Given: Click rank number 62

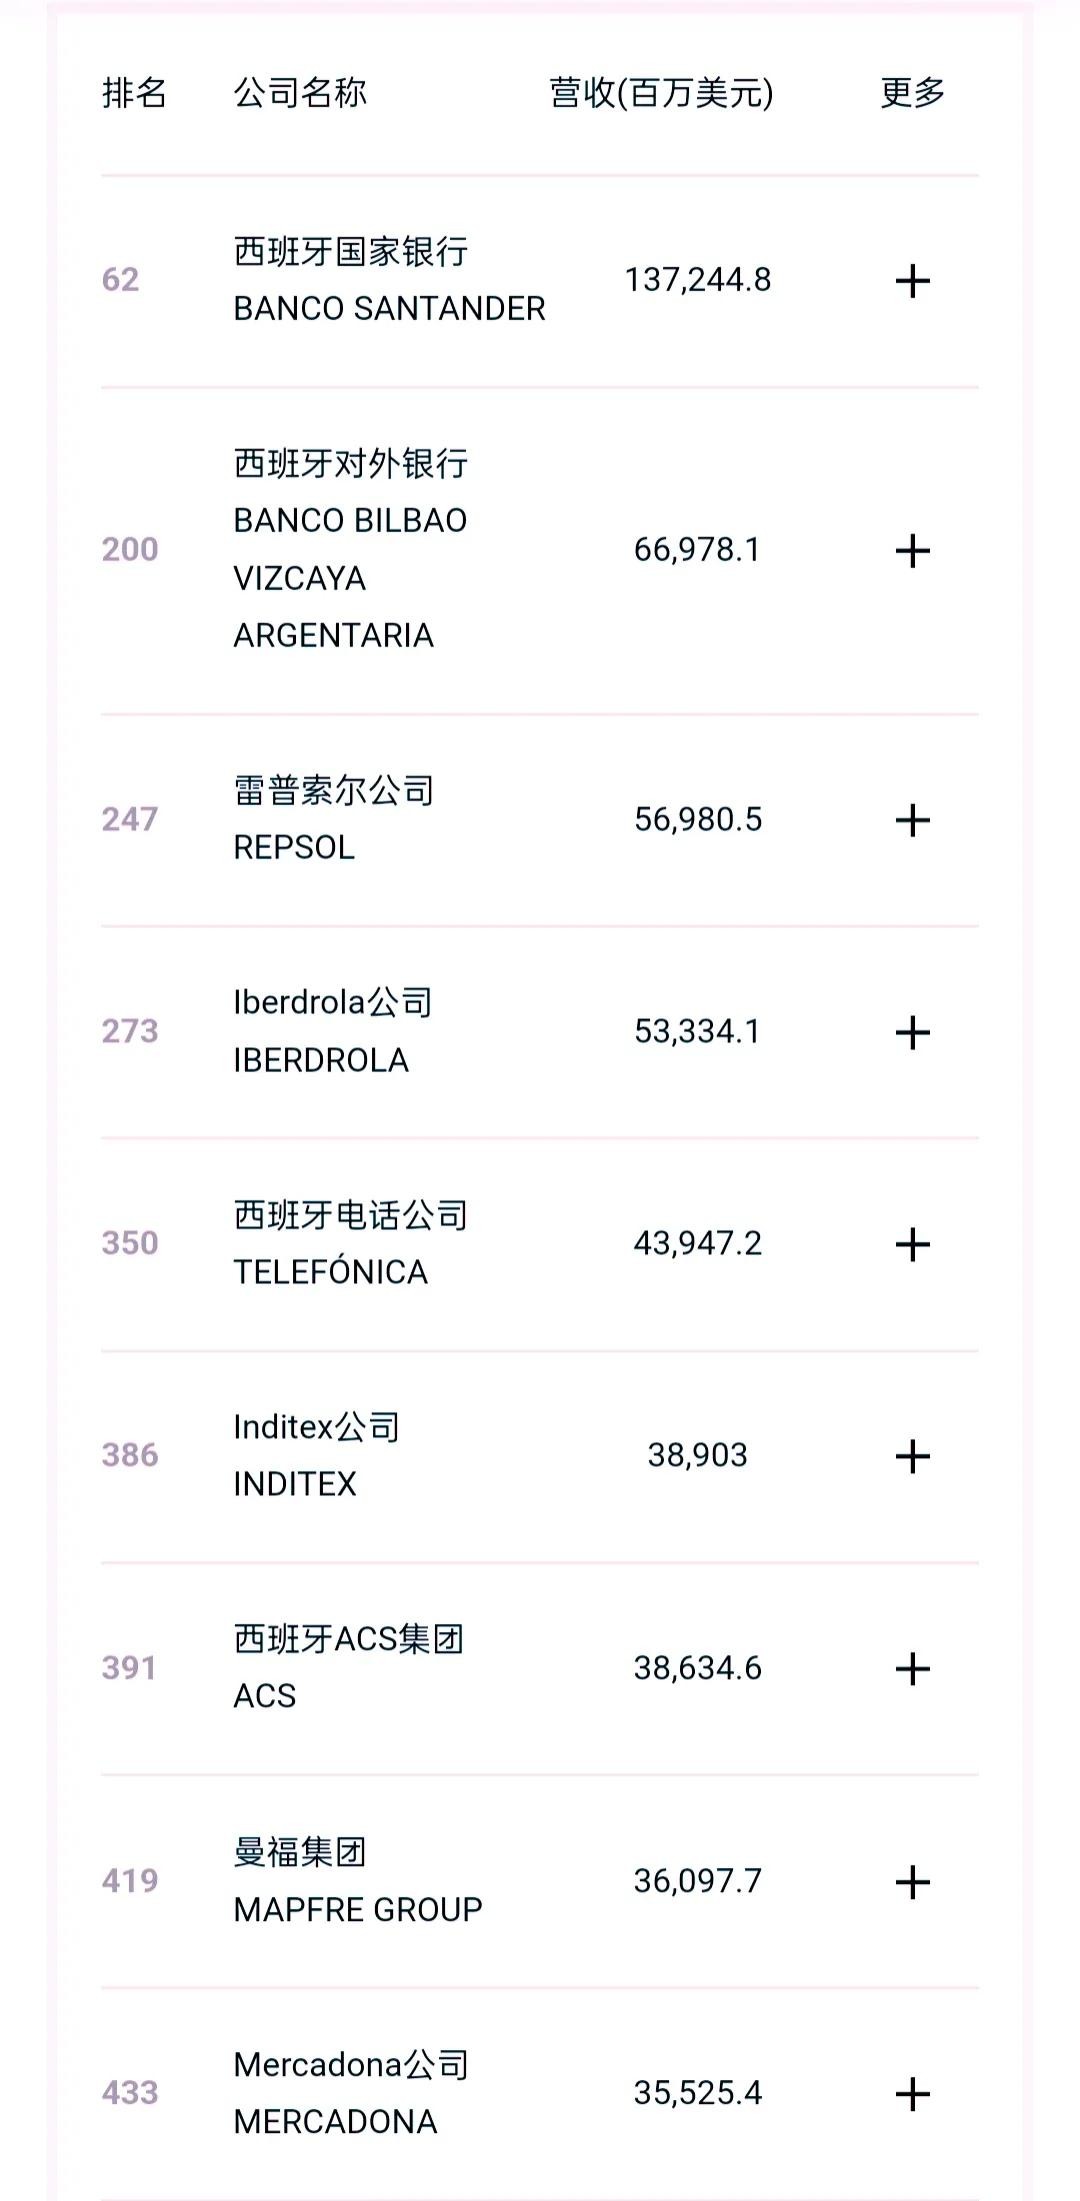Looking at the screenshot, I should coord(121,280).
